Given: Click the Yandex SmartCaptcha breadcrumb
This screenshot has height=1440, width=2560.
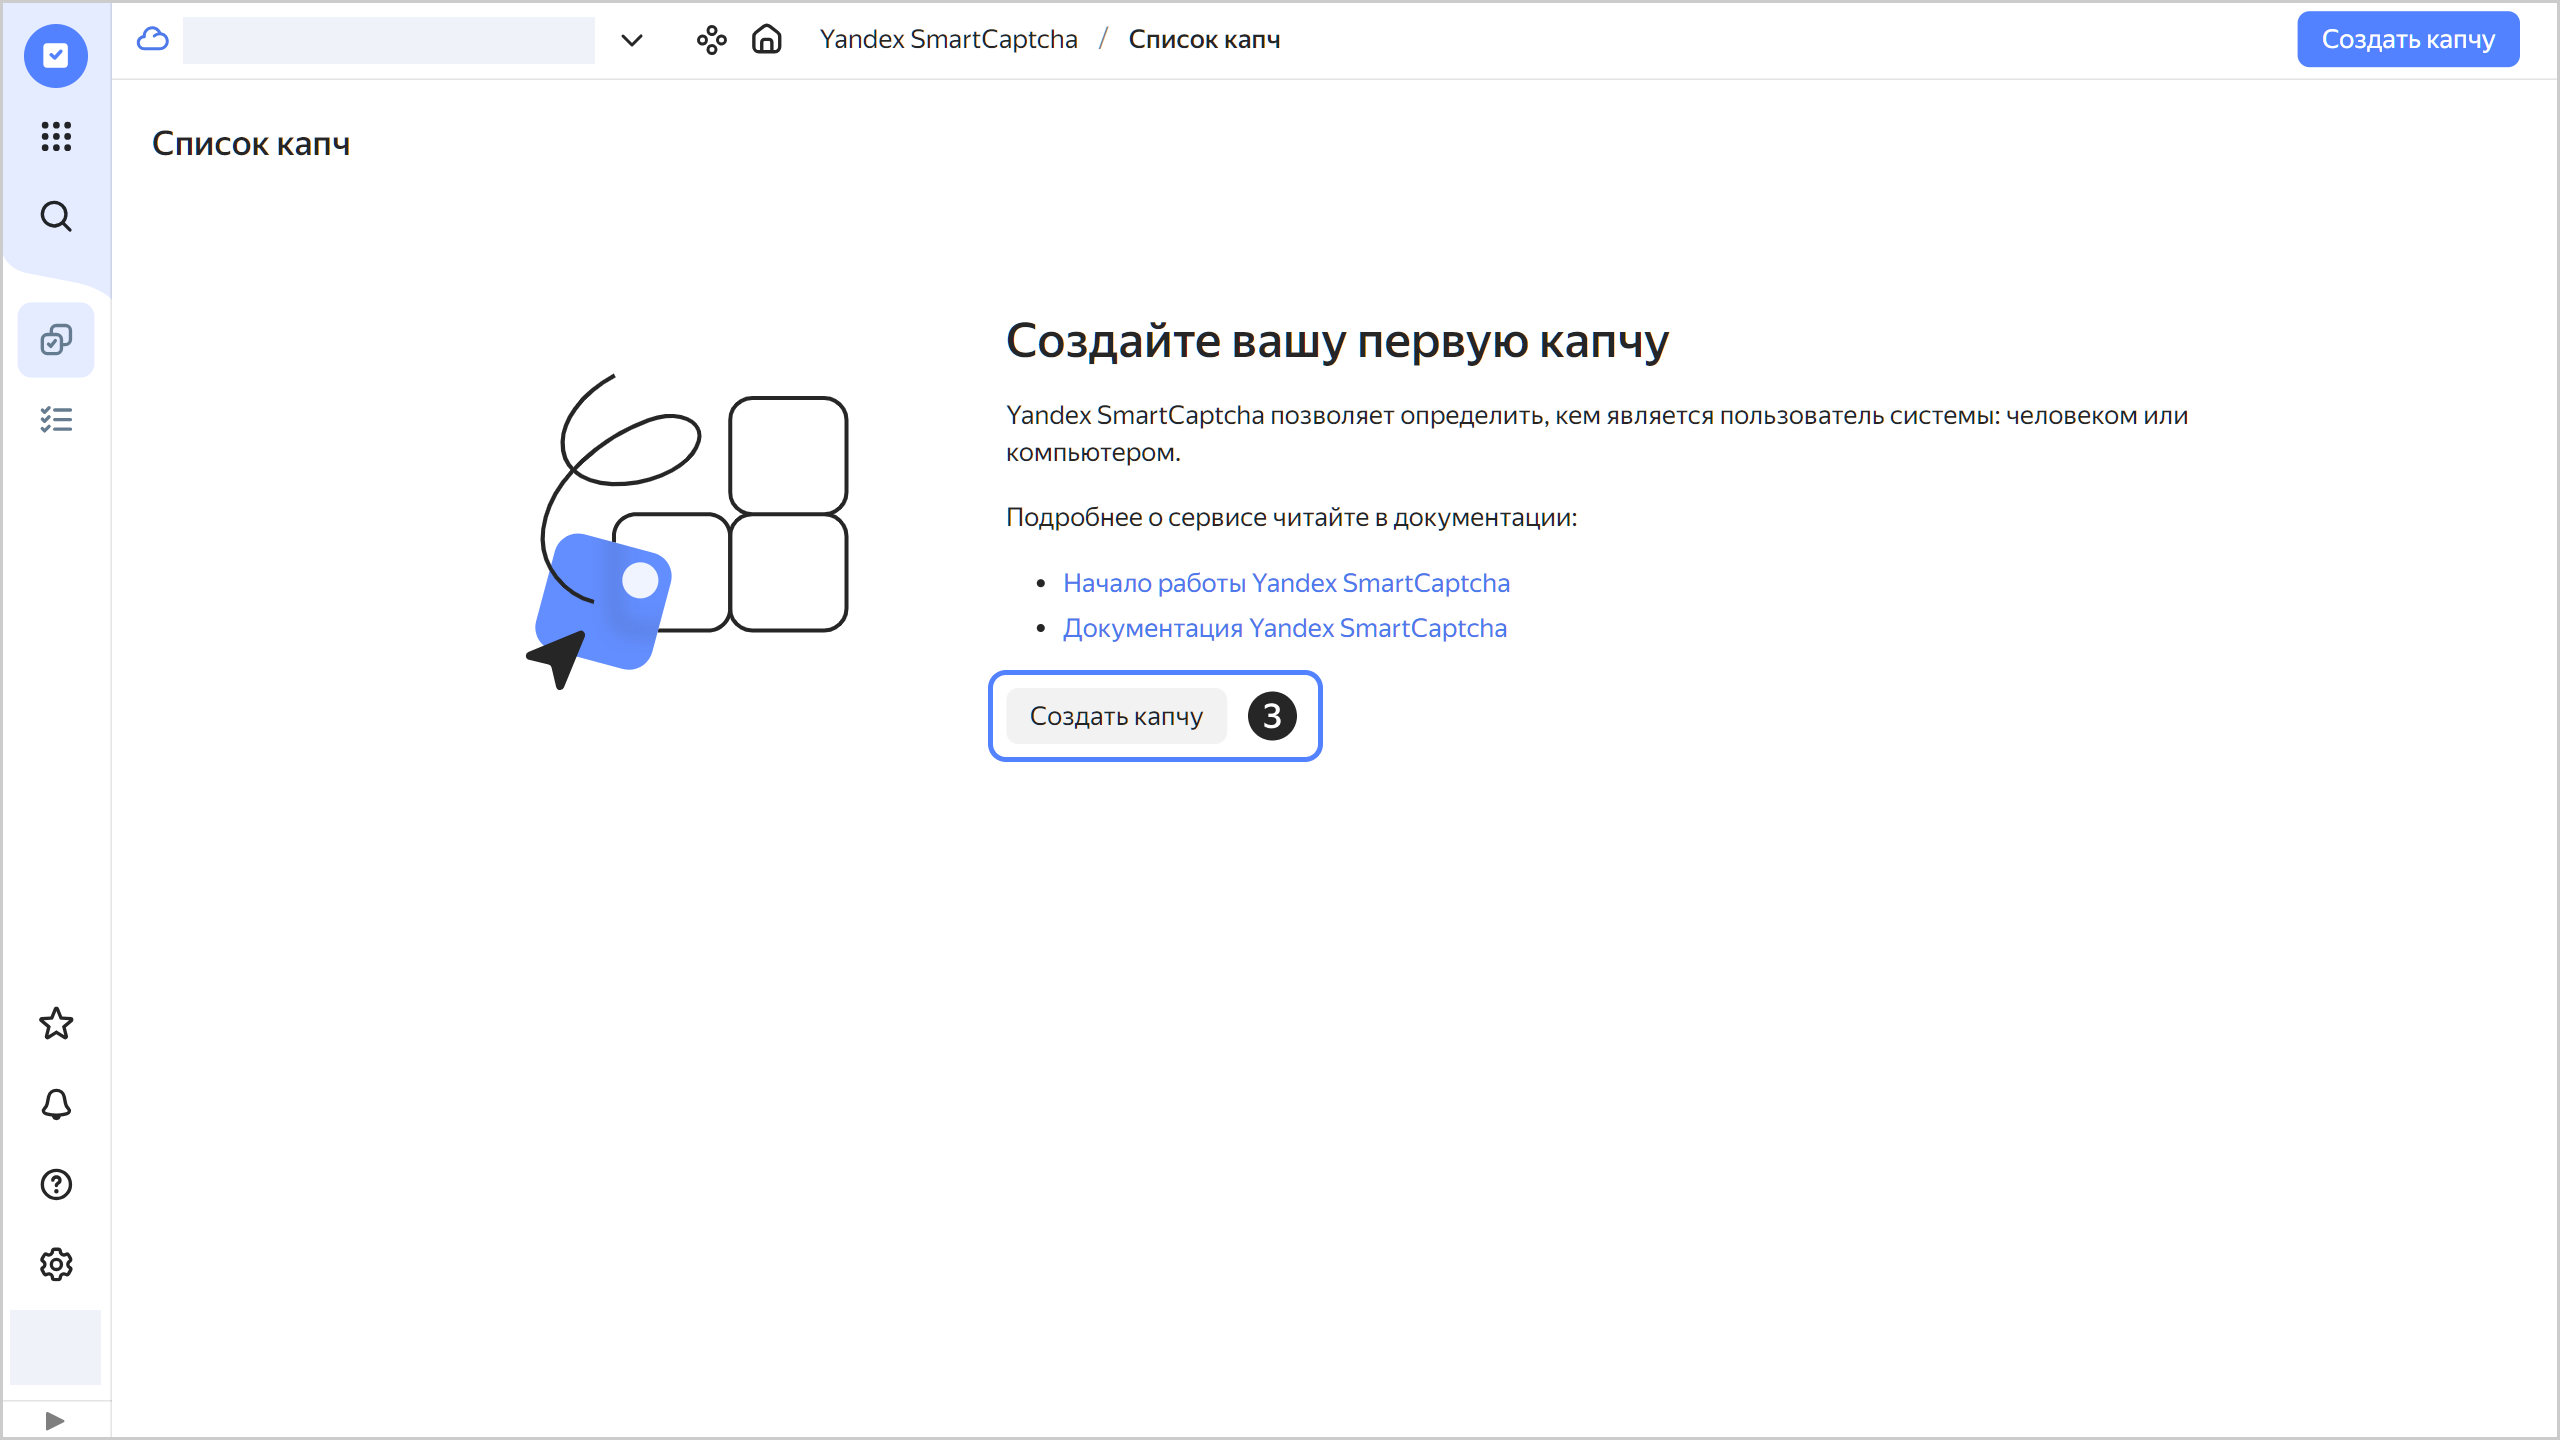Looking at the screenshot, I should tap(948, 40).
